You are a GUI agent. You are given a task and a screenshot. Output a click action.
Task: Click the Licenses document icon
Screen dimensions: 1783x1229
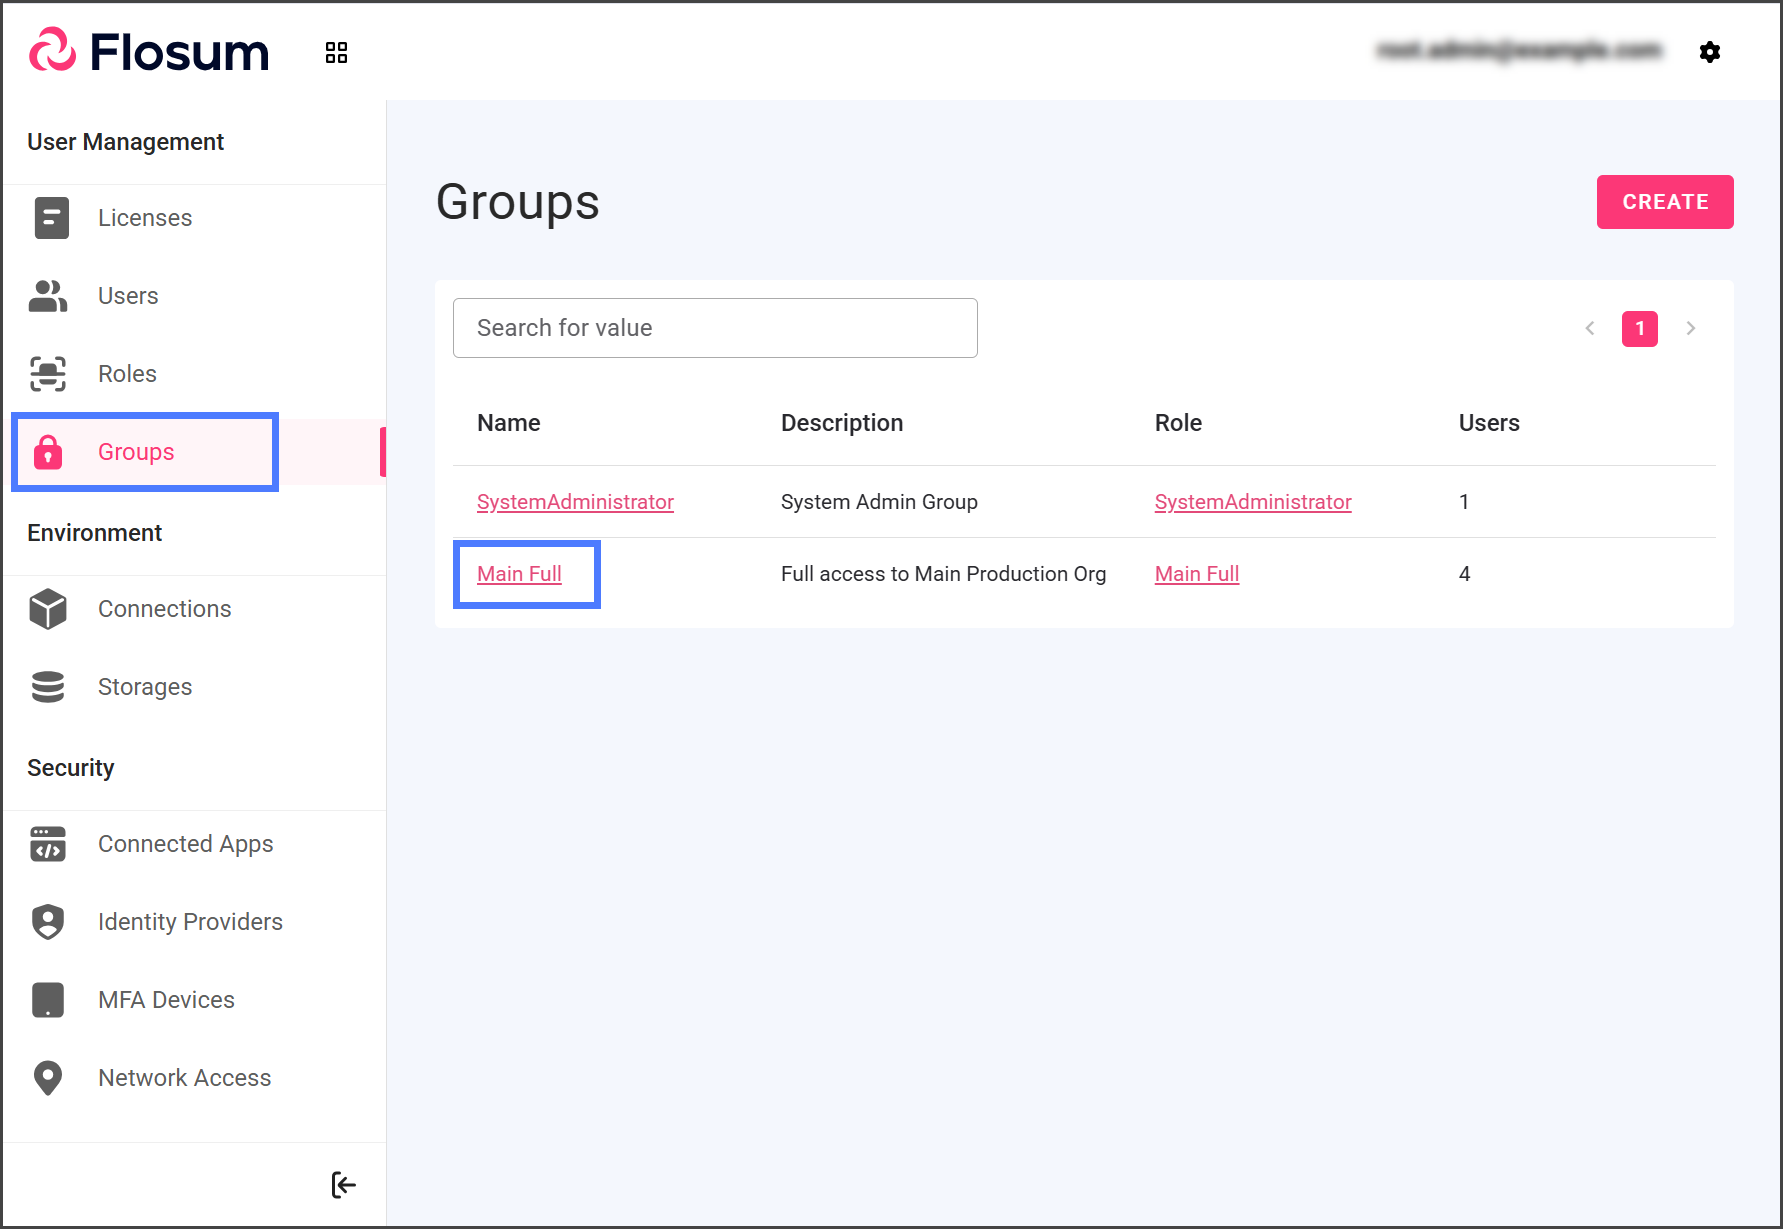[x=51, y=218]
